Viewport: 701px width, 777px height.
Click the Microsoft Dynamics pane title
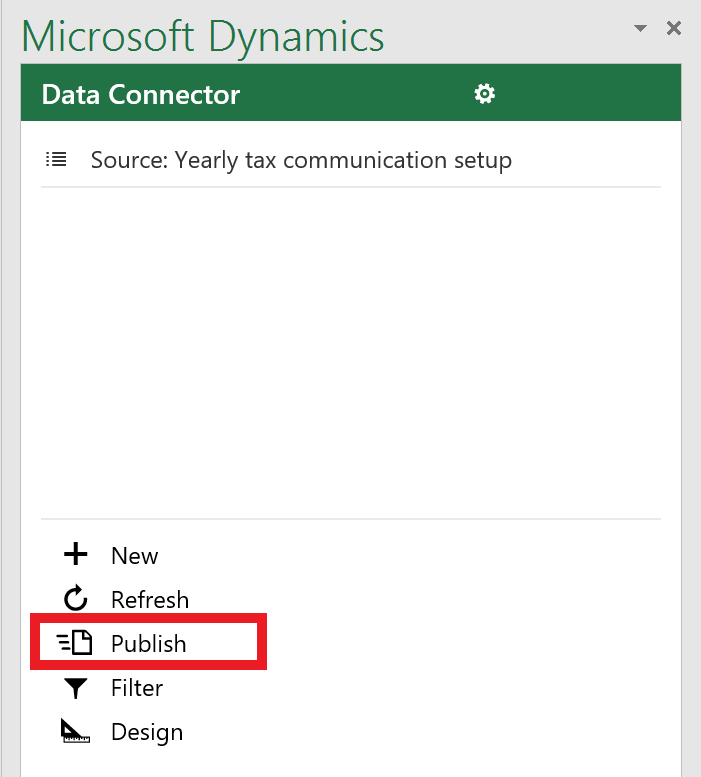click(x=203, y=37)
